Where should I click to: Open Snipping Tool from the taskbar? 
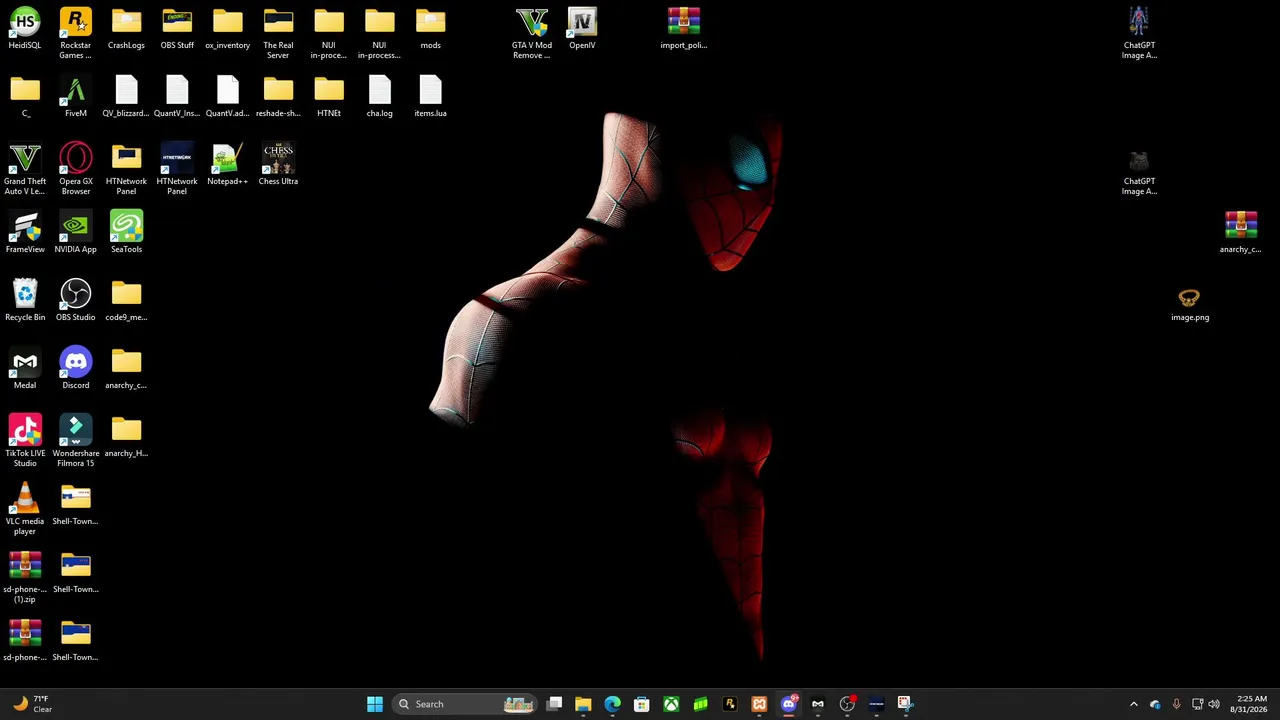[905, 704]
